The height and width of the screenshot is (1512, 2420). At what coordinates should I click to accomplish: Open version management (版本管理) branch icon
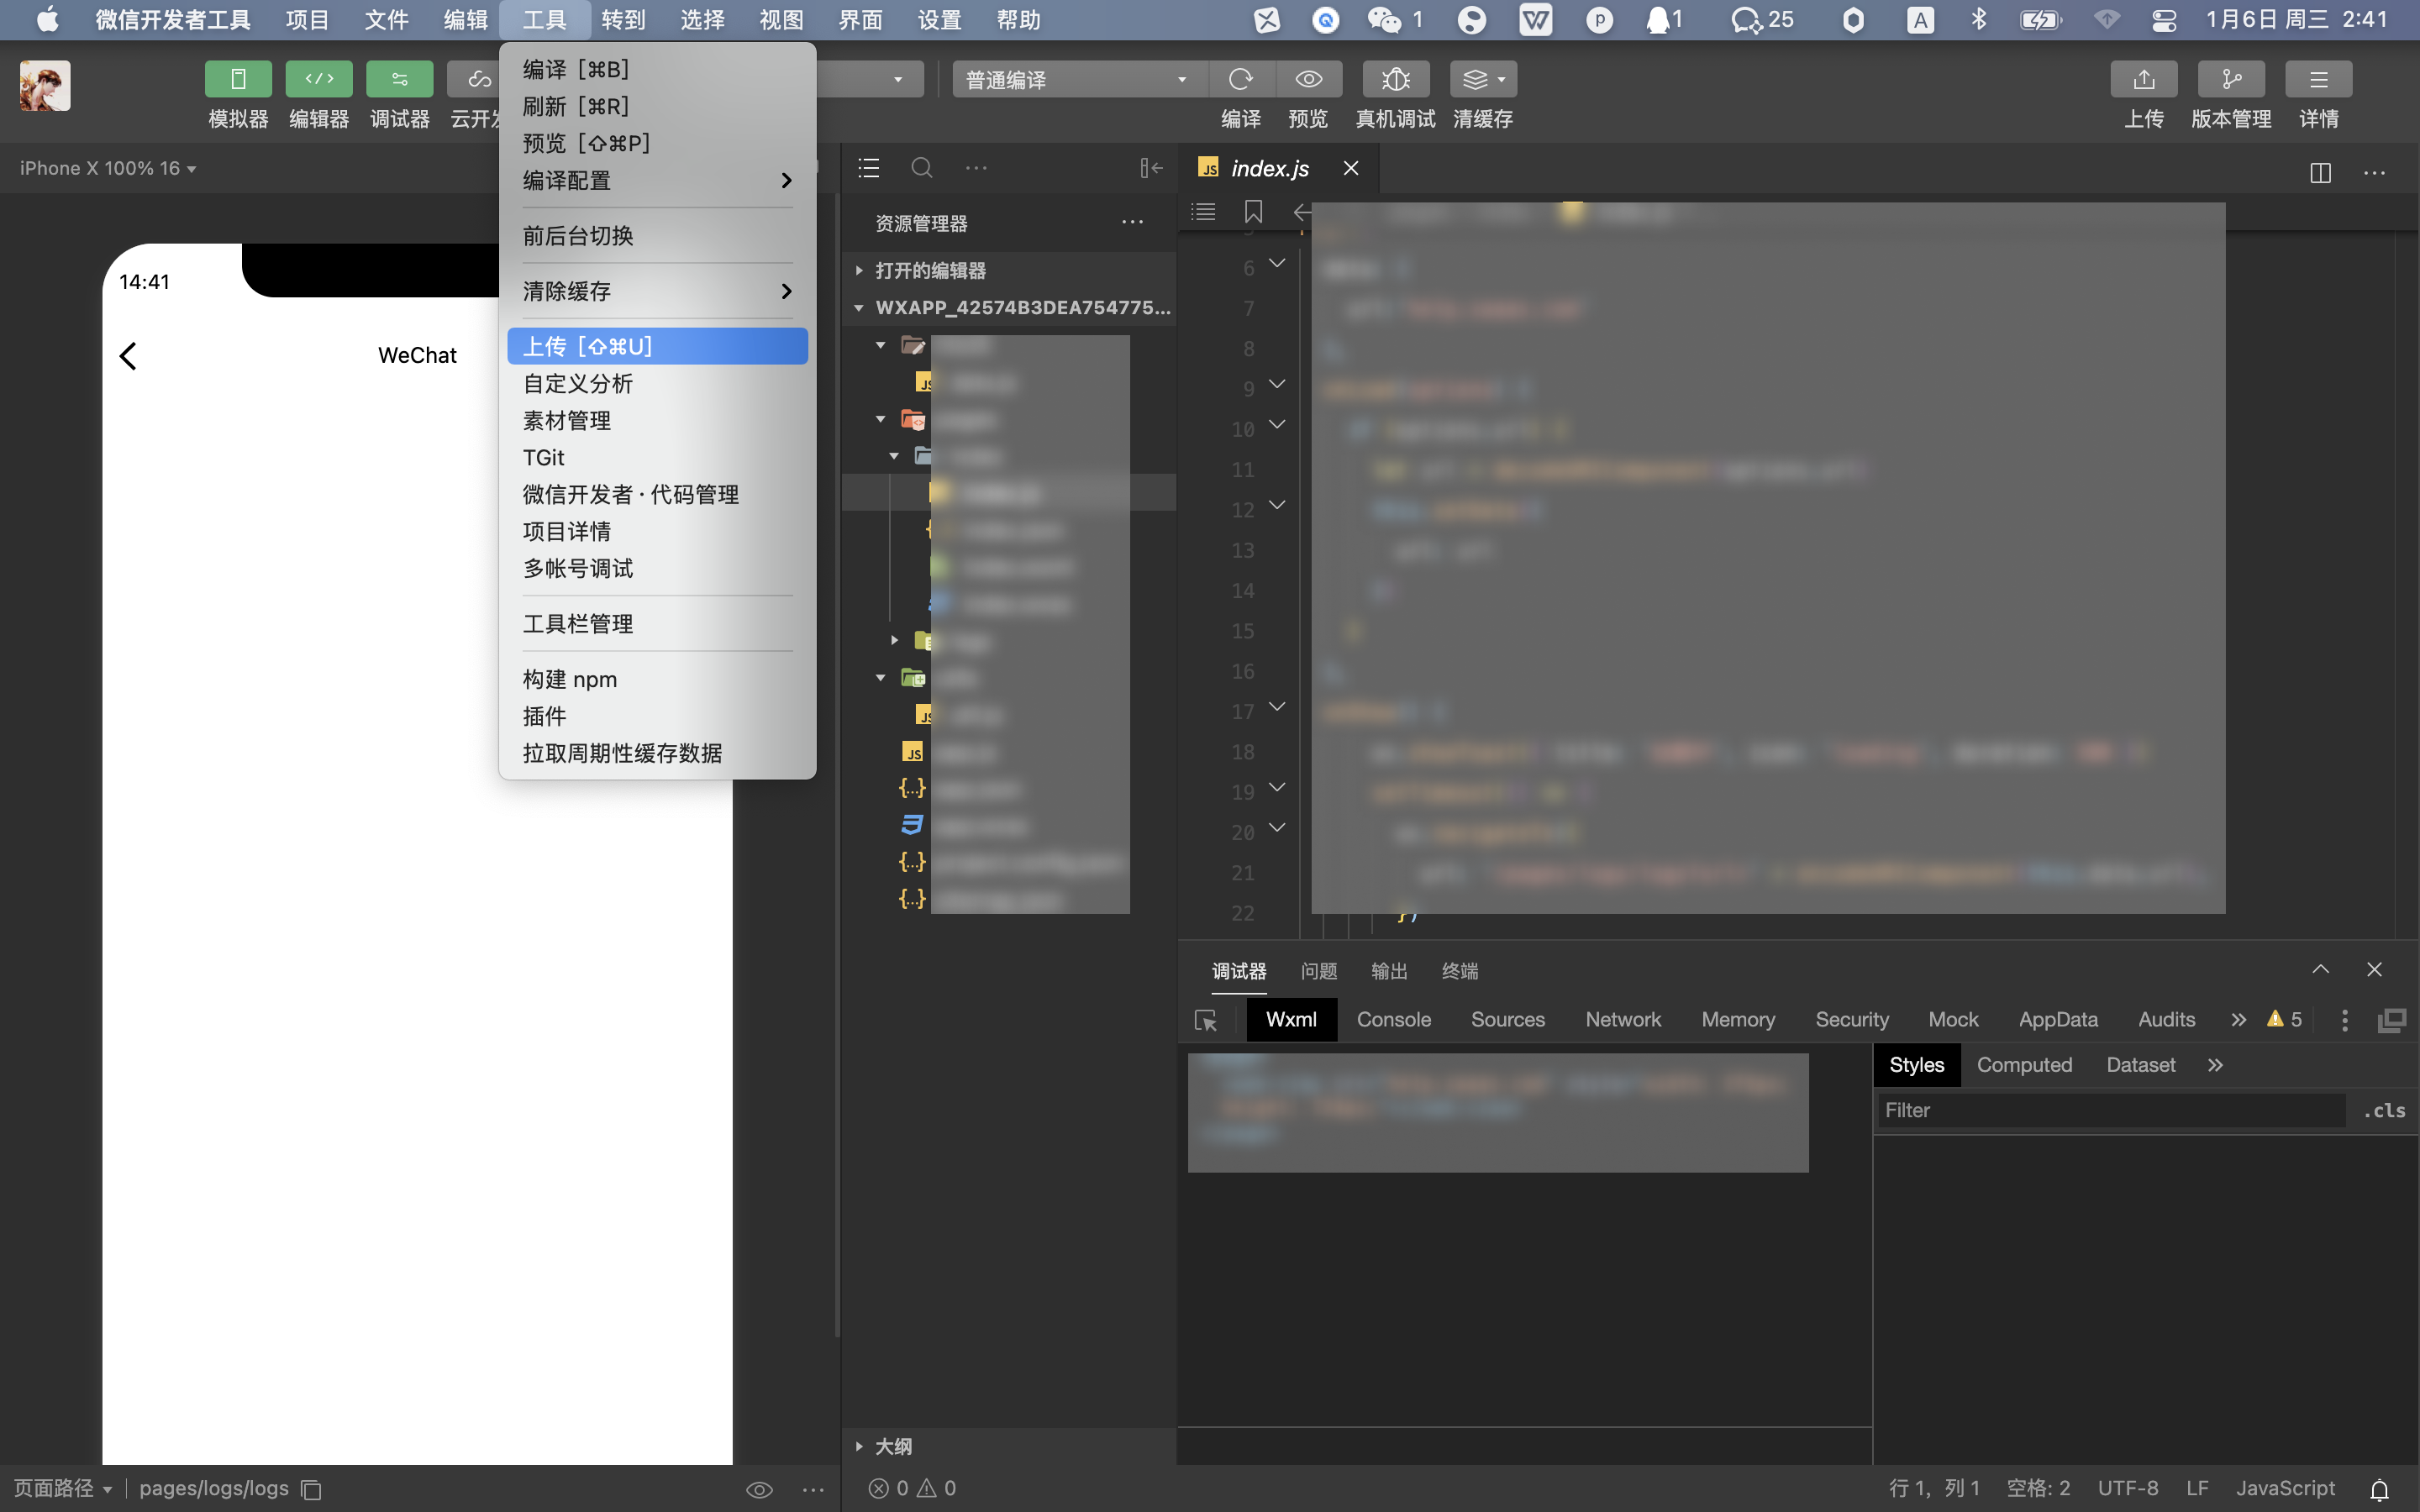2231,79
